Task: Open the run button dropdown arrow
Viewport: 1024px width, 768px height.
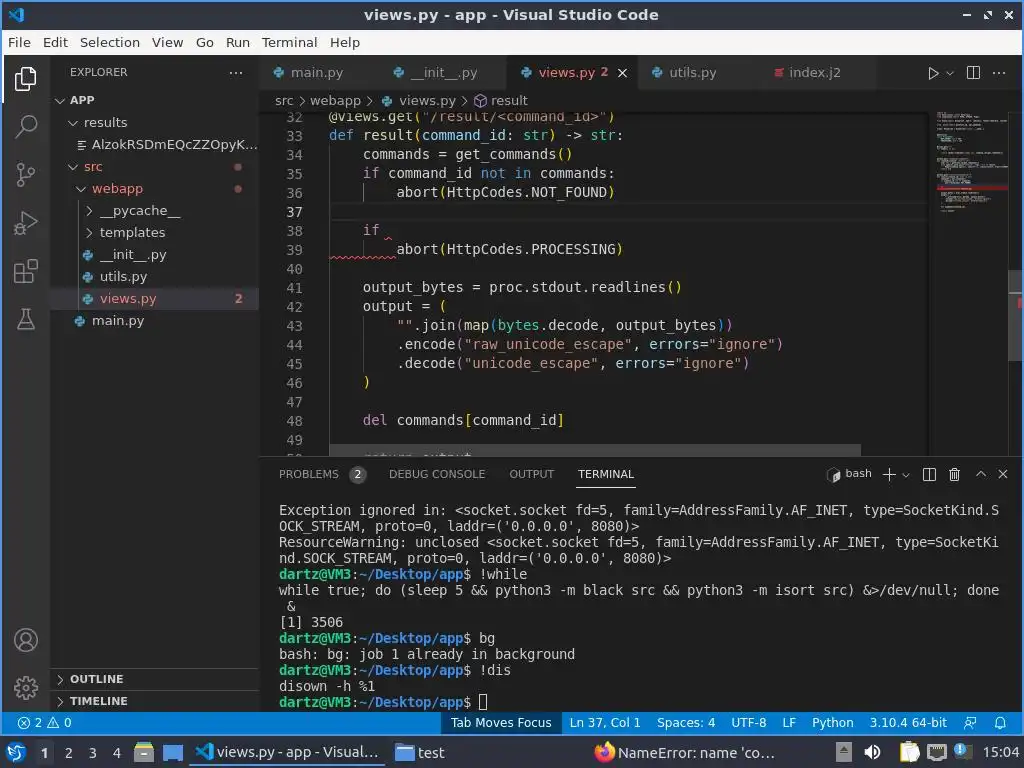Action: [950, 73]
